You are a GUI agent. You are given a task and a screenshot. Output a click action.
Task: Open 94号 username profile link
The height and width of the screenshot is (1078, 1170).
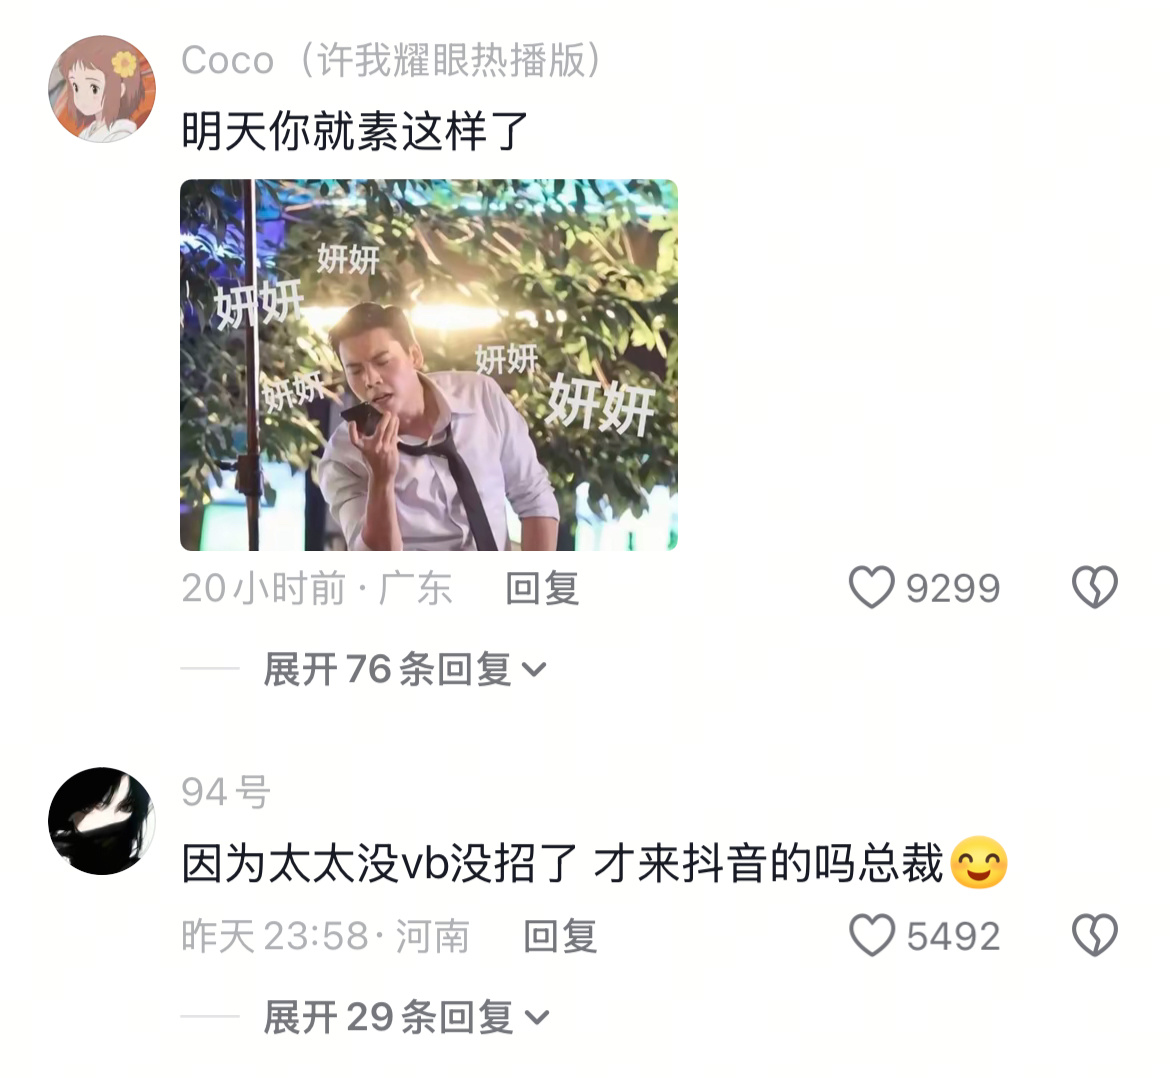226,792
